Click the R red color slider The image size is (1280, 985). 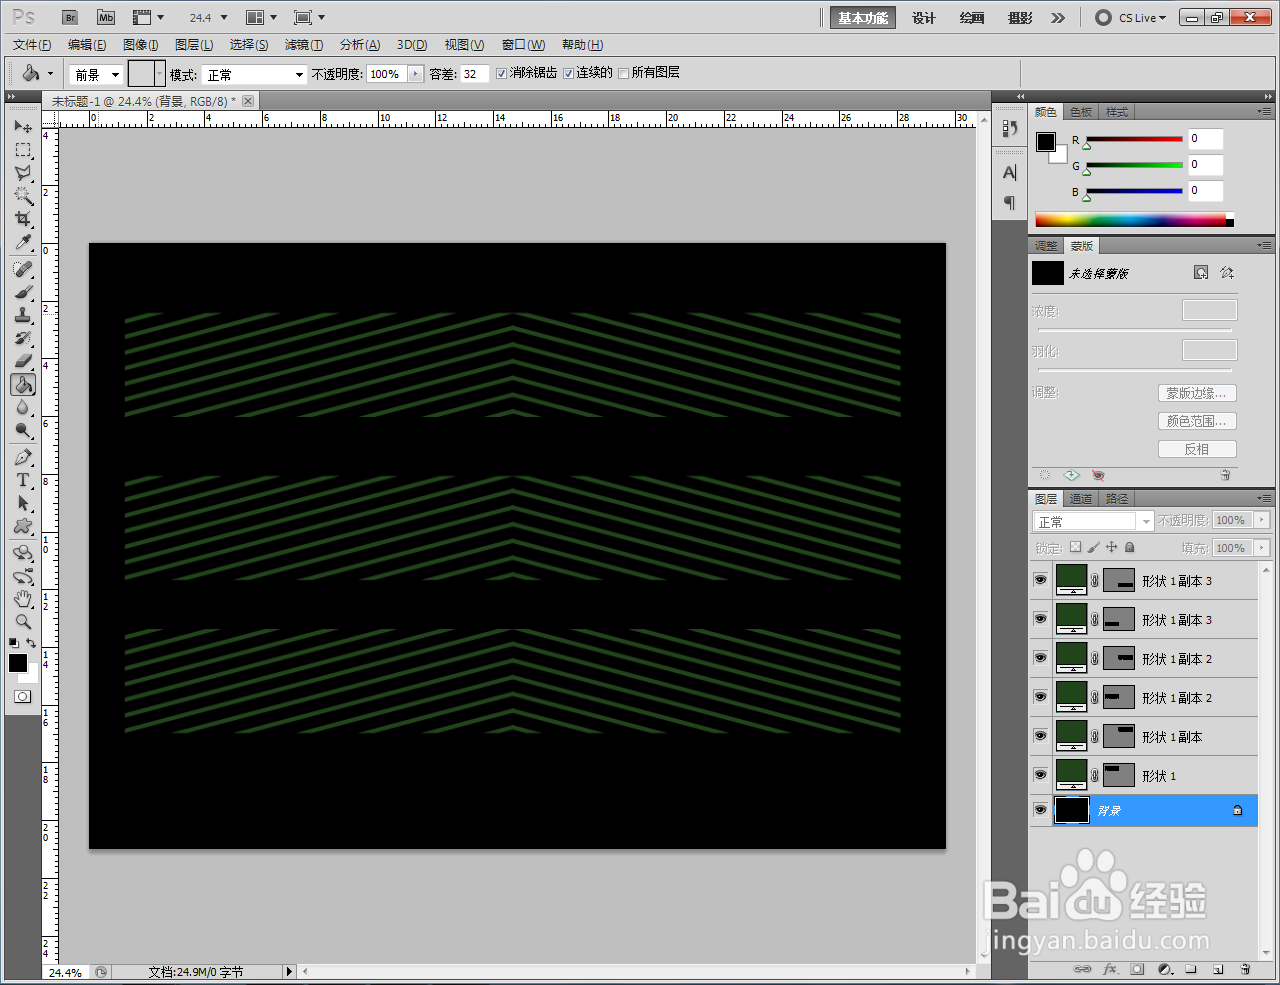click(x=1135, y=139)
